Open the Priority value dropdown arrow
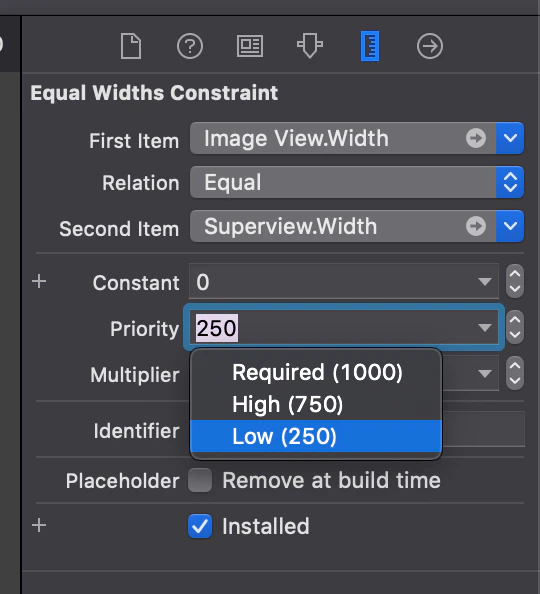Viewport: 540px width, 594px height. (485, 328)
